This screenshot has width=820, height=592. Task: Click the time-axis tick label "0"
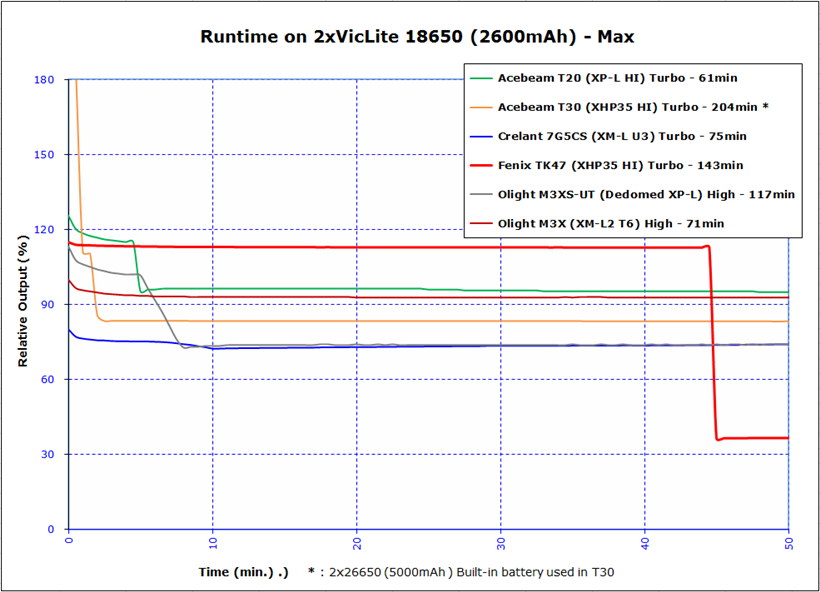point(69,540)
